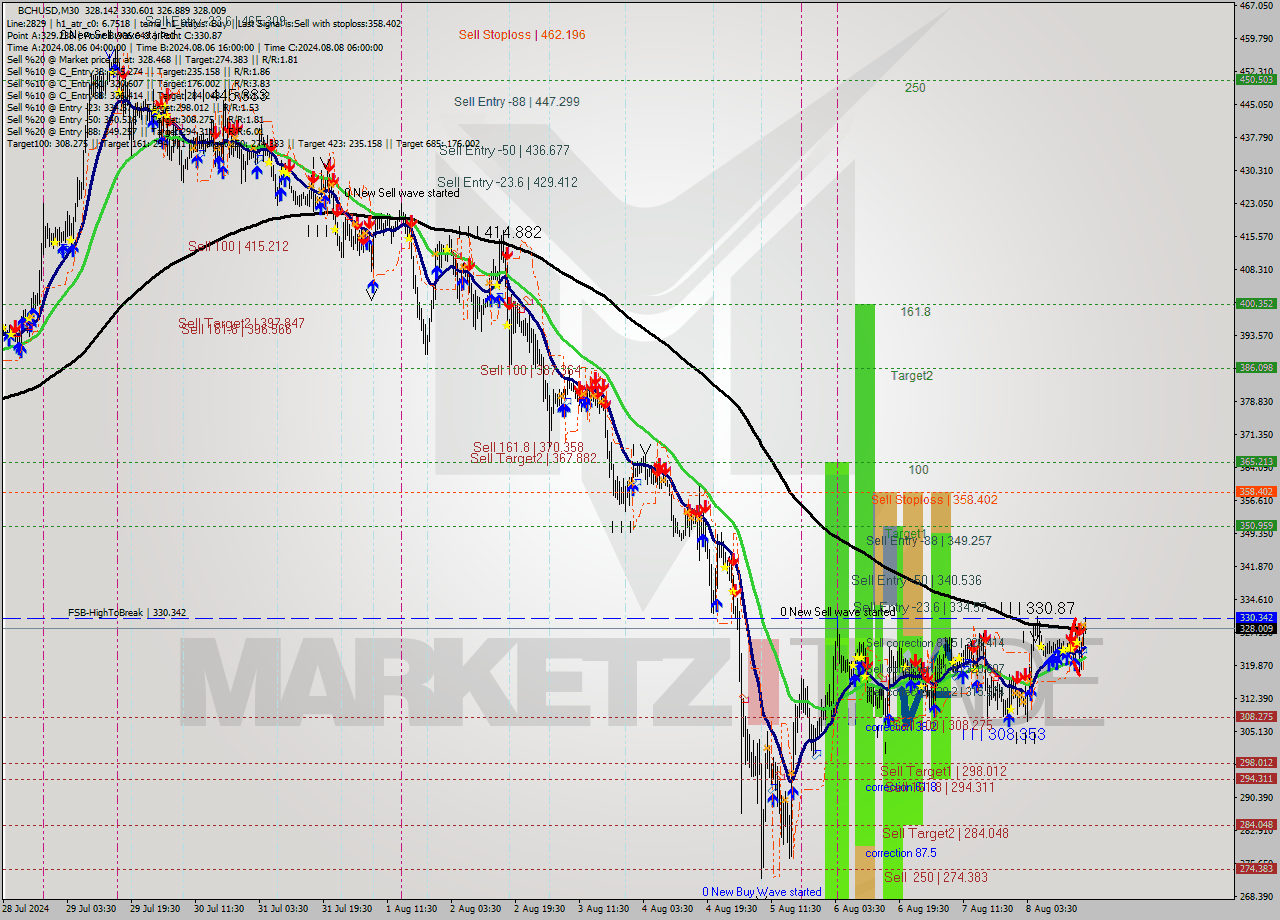Click 378.830 on the price scale

1256,401
